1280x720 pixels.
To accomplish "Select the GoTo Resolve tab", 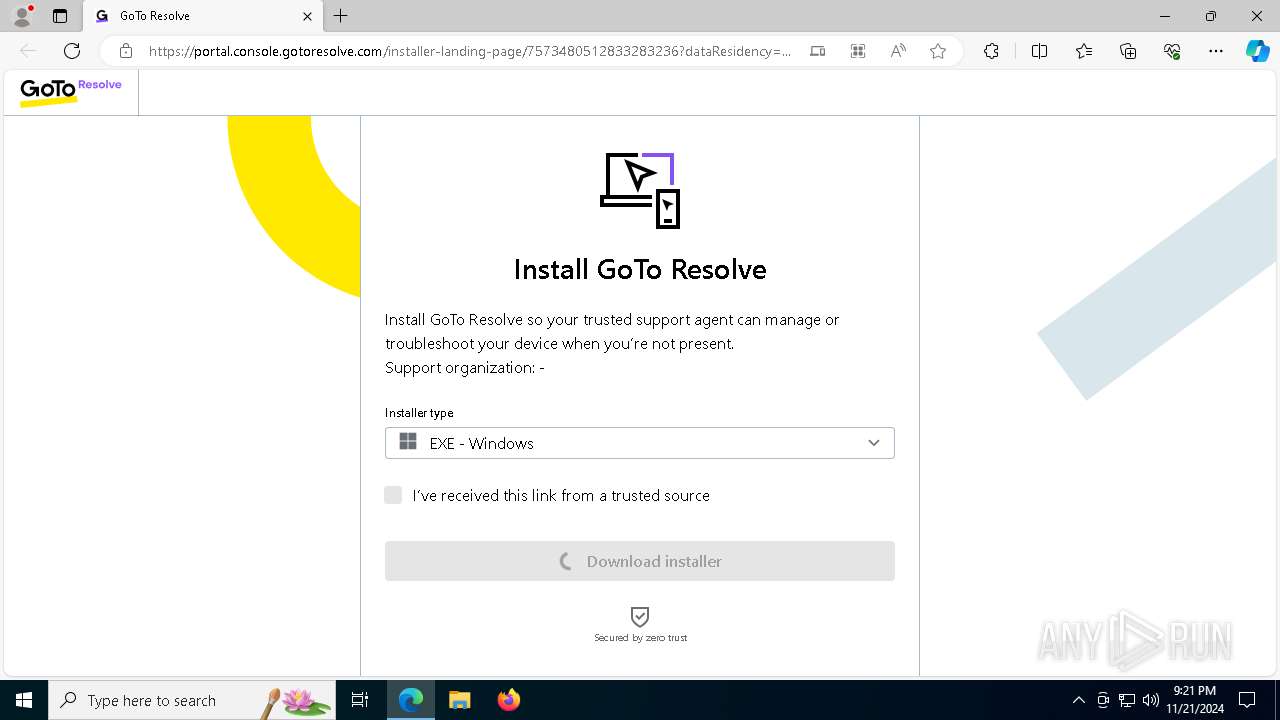I will tap(205, 16).
